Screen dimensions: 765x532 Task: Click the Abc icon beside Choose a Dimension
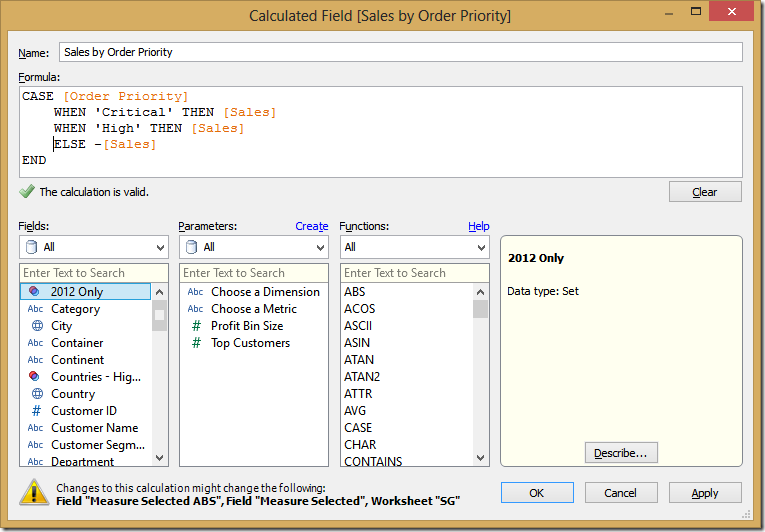click(x=196, y=292)
